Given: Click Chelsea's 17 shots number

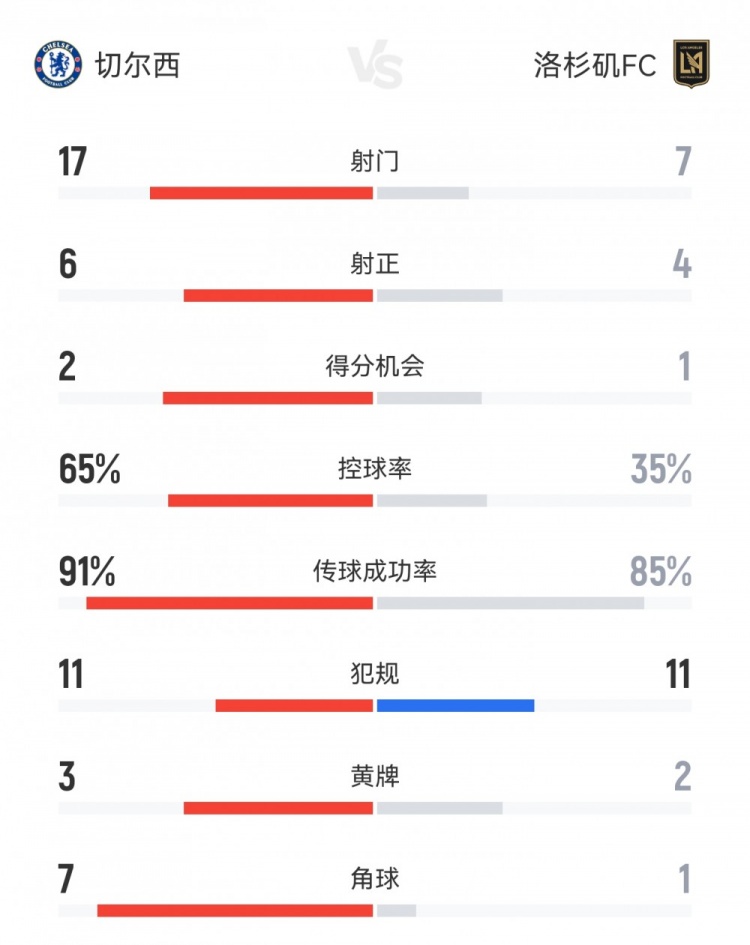Looking at the screenshot, I should pyautogui.click(x=72, y=162).
